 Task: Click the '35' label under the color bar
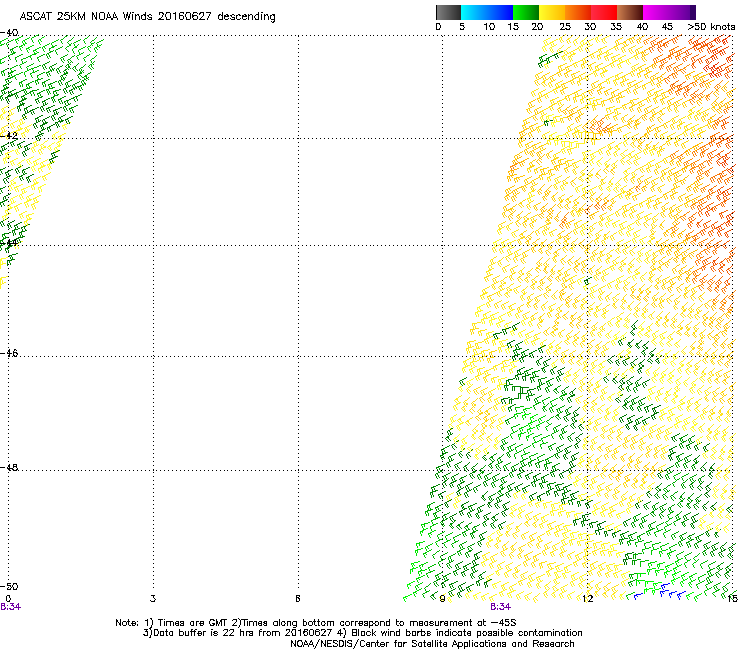[x=616, y=27]
